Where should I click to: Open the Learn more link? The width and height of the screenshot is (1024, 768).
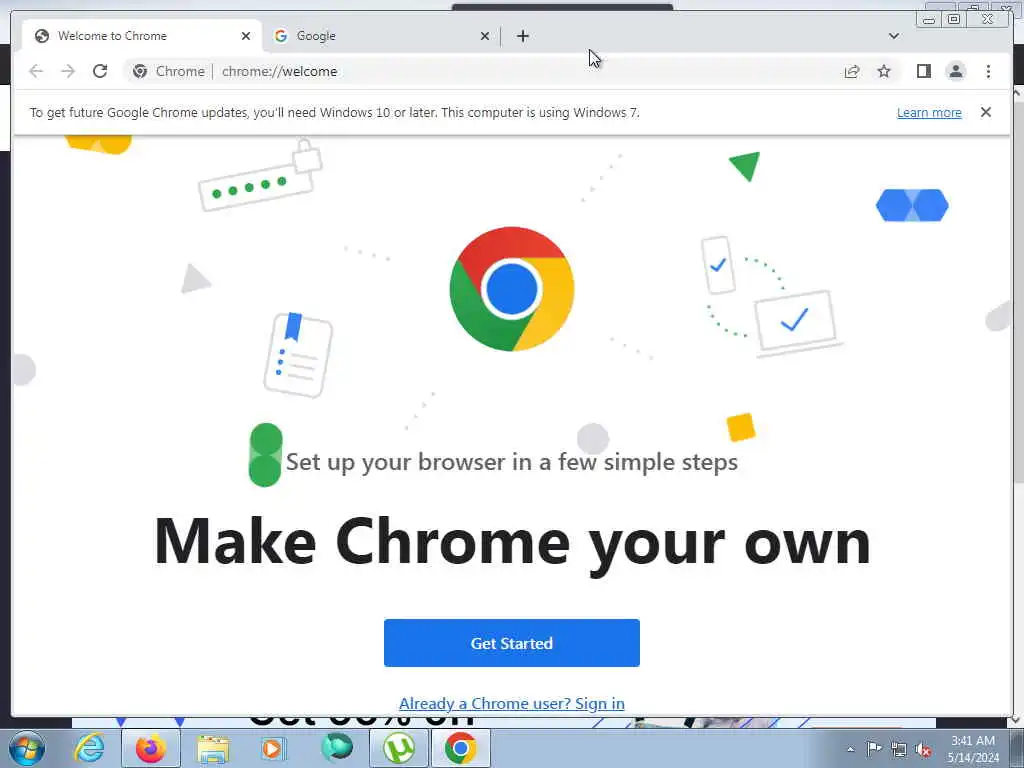point(929,112)
